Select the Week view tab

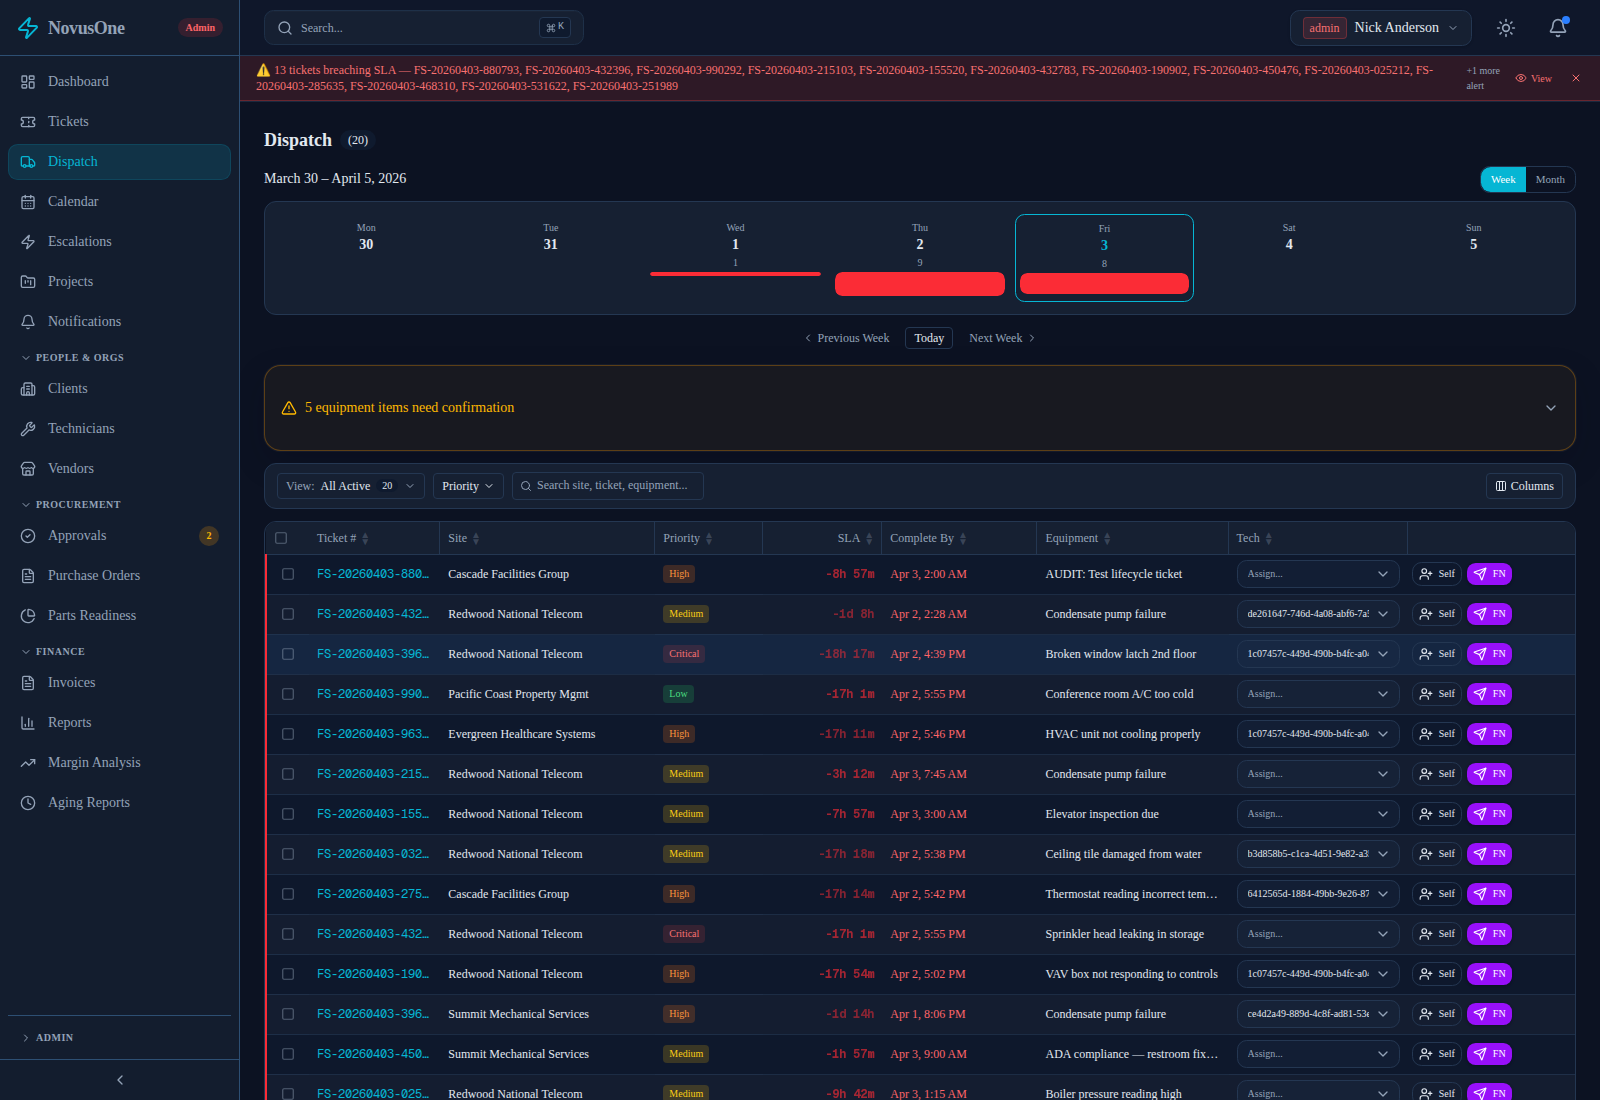click(1503, 180)
